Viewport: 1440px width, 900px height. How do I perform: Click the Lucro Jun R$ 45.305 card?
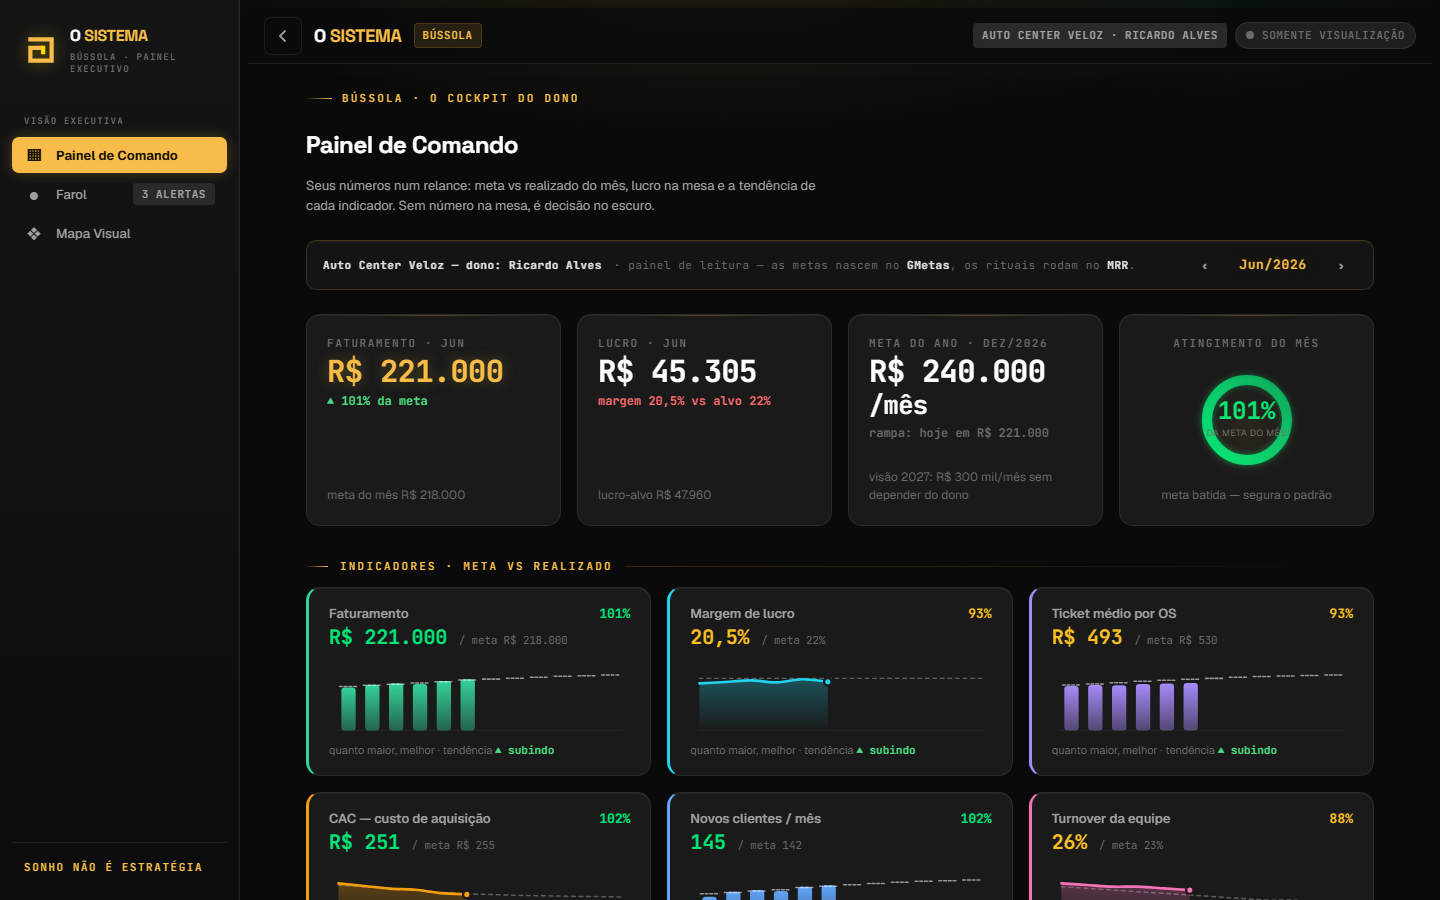pos(704,420)
